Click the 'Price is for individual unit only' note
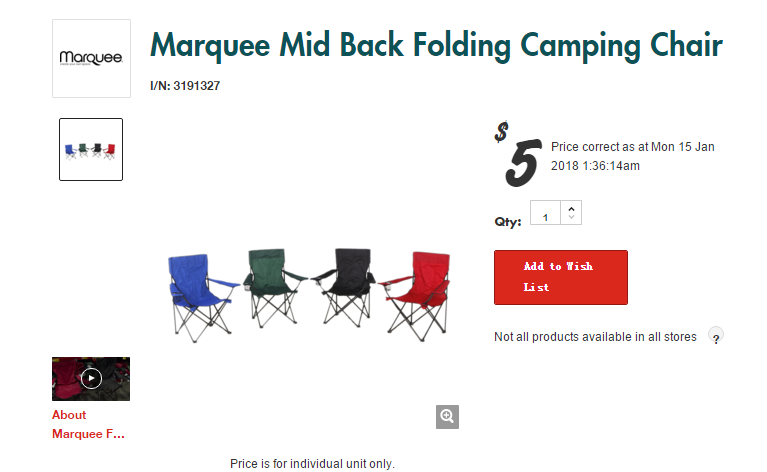The width and height of the screenshot is (767, 472). click(x=312, y=463)
